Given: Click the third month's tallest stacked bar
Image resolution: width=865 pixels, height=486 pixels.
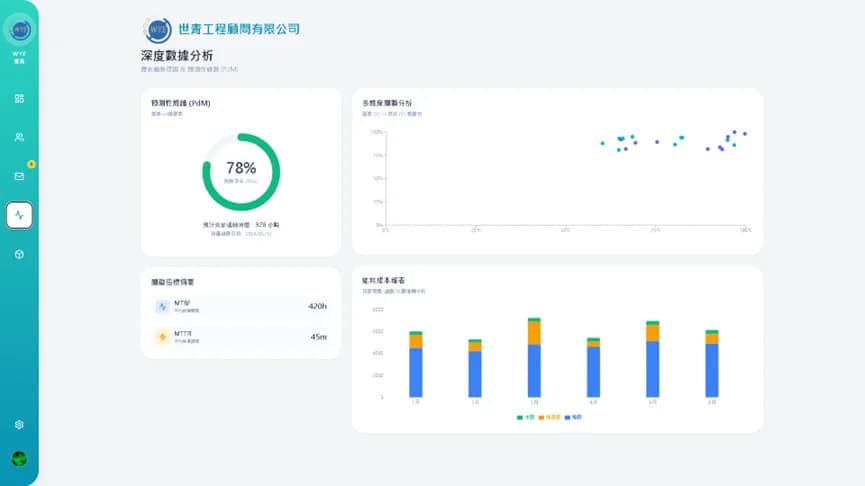Looking at the screenshot, I should click(x=534, y=357).
